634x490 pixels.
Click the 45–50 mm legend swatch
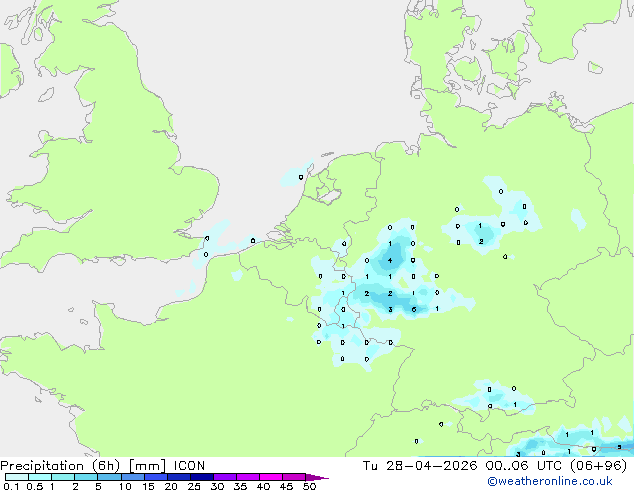(x=294, y=477)
